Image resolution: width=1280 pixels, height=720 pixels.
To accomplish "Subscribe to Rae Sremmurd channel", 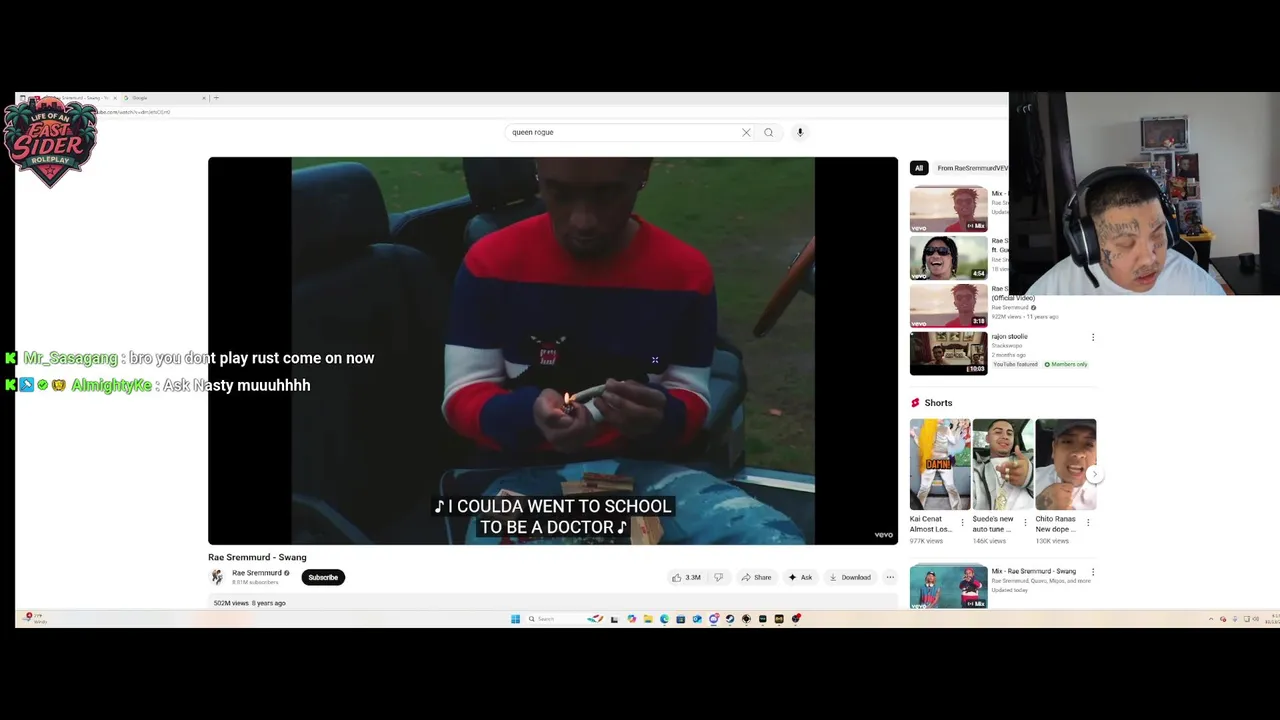I will click(x=323, y=577).
